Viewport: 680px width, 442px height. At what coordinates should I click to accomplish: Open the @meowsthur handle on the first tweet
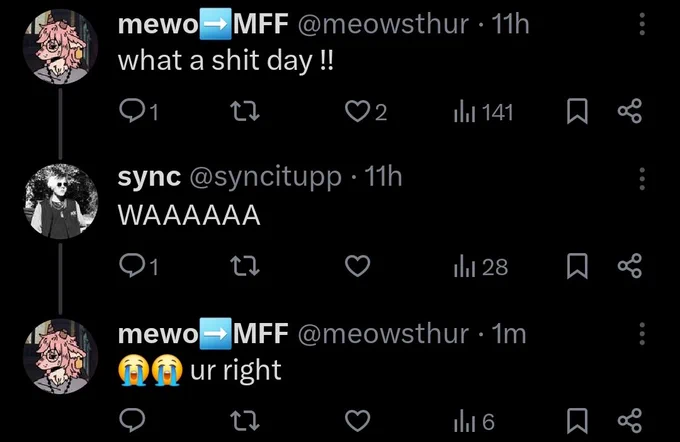tap(383, 24)
